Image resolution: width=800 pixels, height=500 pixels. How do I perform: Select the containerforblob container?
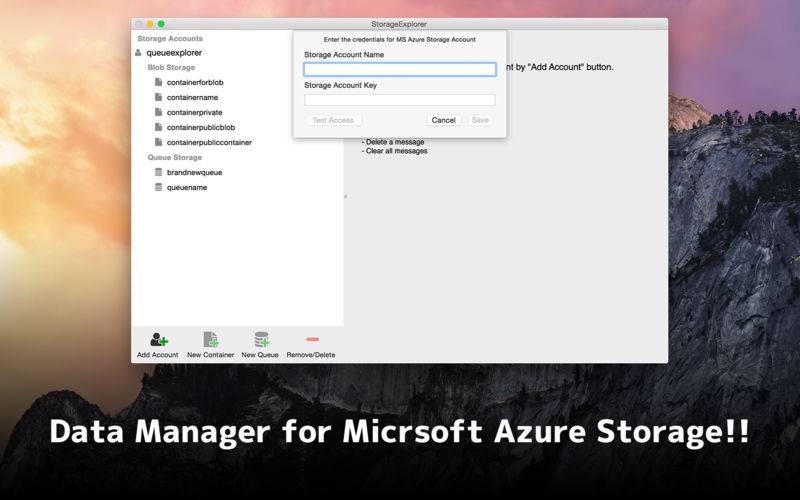pos(195,82)
